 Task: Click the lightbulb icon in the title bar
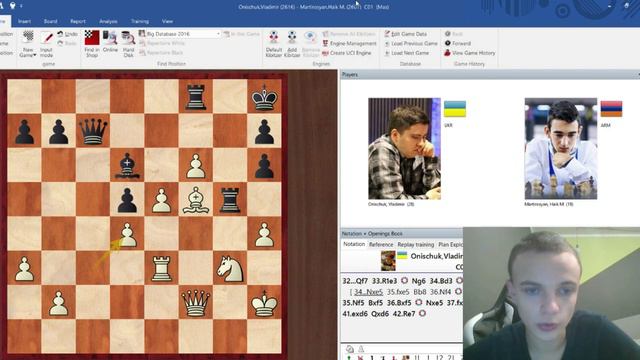pyautogui.click(x=13, y=5)
